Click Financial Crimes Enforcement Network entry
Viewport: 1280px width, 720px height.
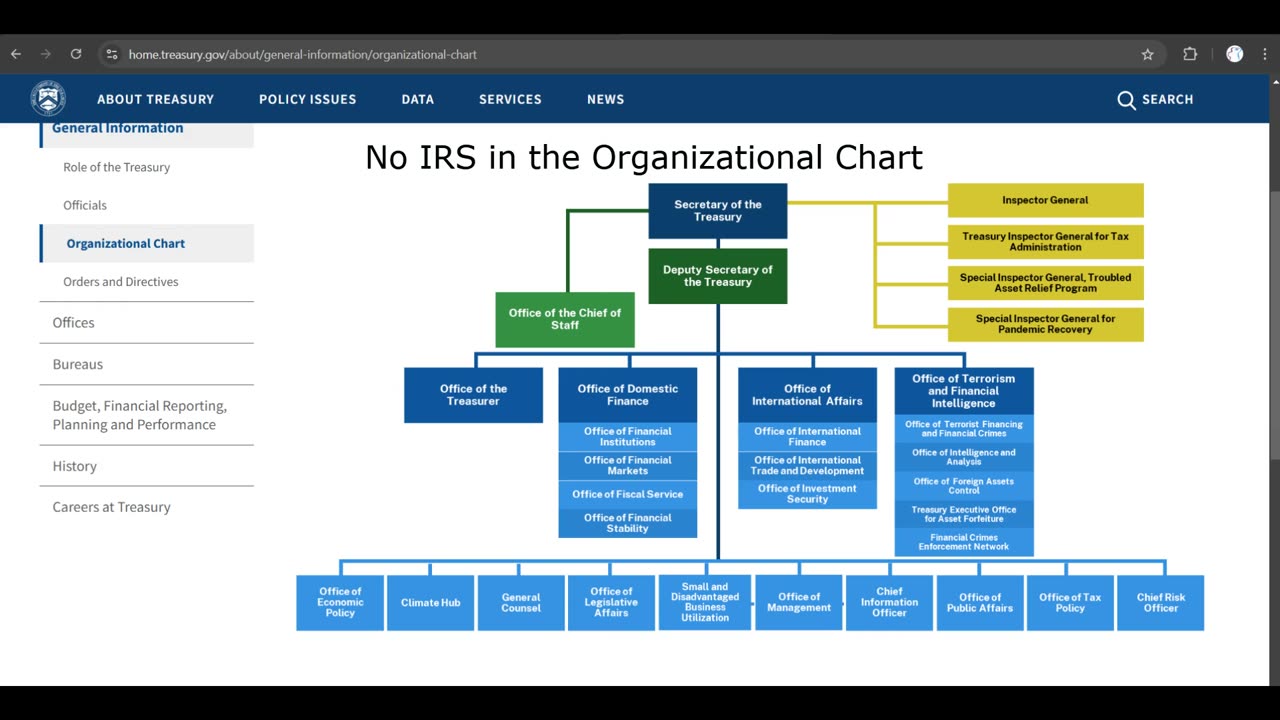tap(964, 542)
